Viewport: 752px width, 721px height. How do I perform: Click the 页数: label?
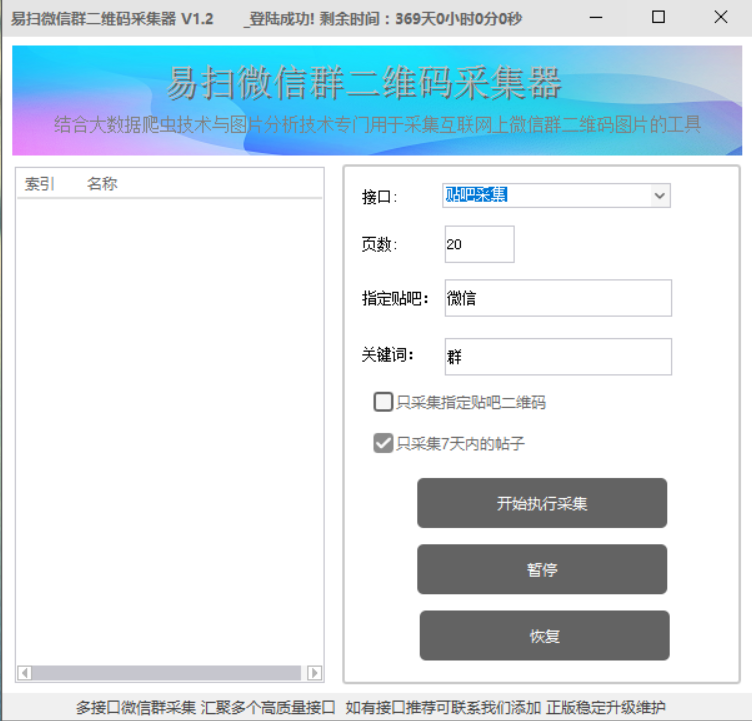point(379,244)
